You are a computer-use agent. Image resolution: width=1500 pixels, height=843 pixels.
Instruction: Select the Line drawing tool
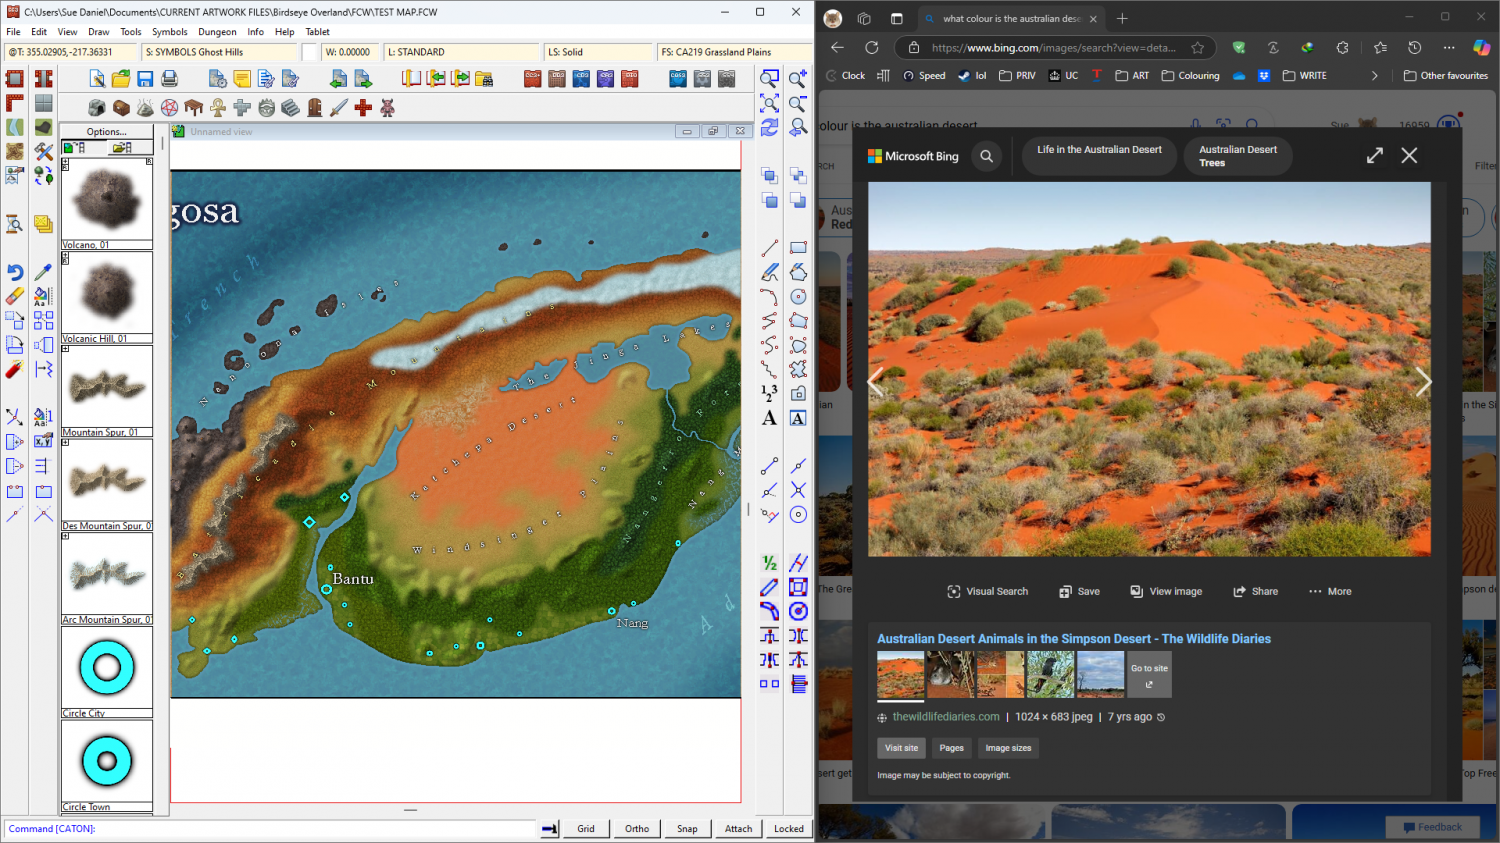click(x=769, y=248)
